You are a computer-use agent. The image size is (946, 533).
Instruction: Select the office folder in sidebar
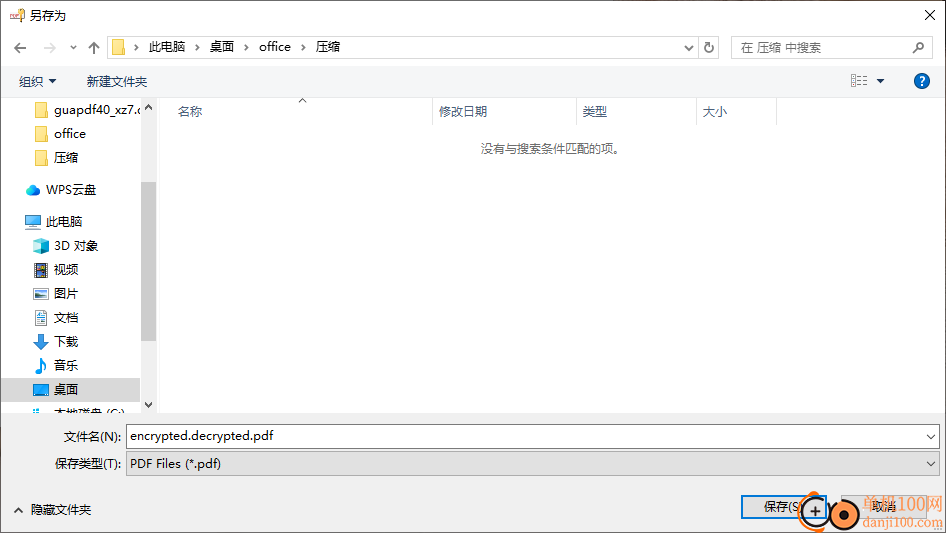(60, 133)
